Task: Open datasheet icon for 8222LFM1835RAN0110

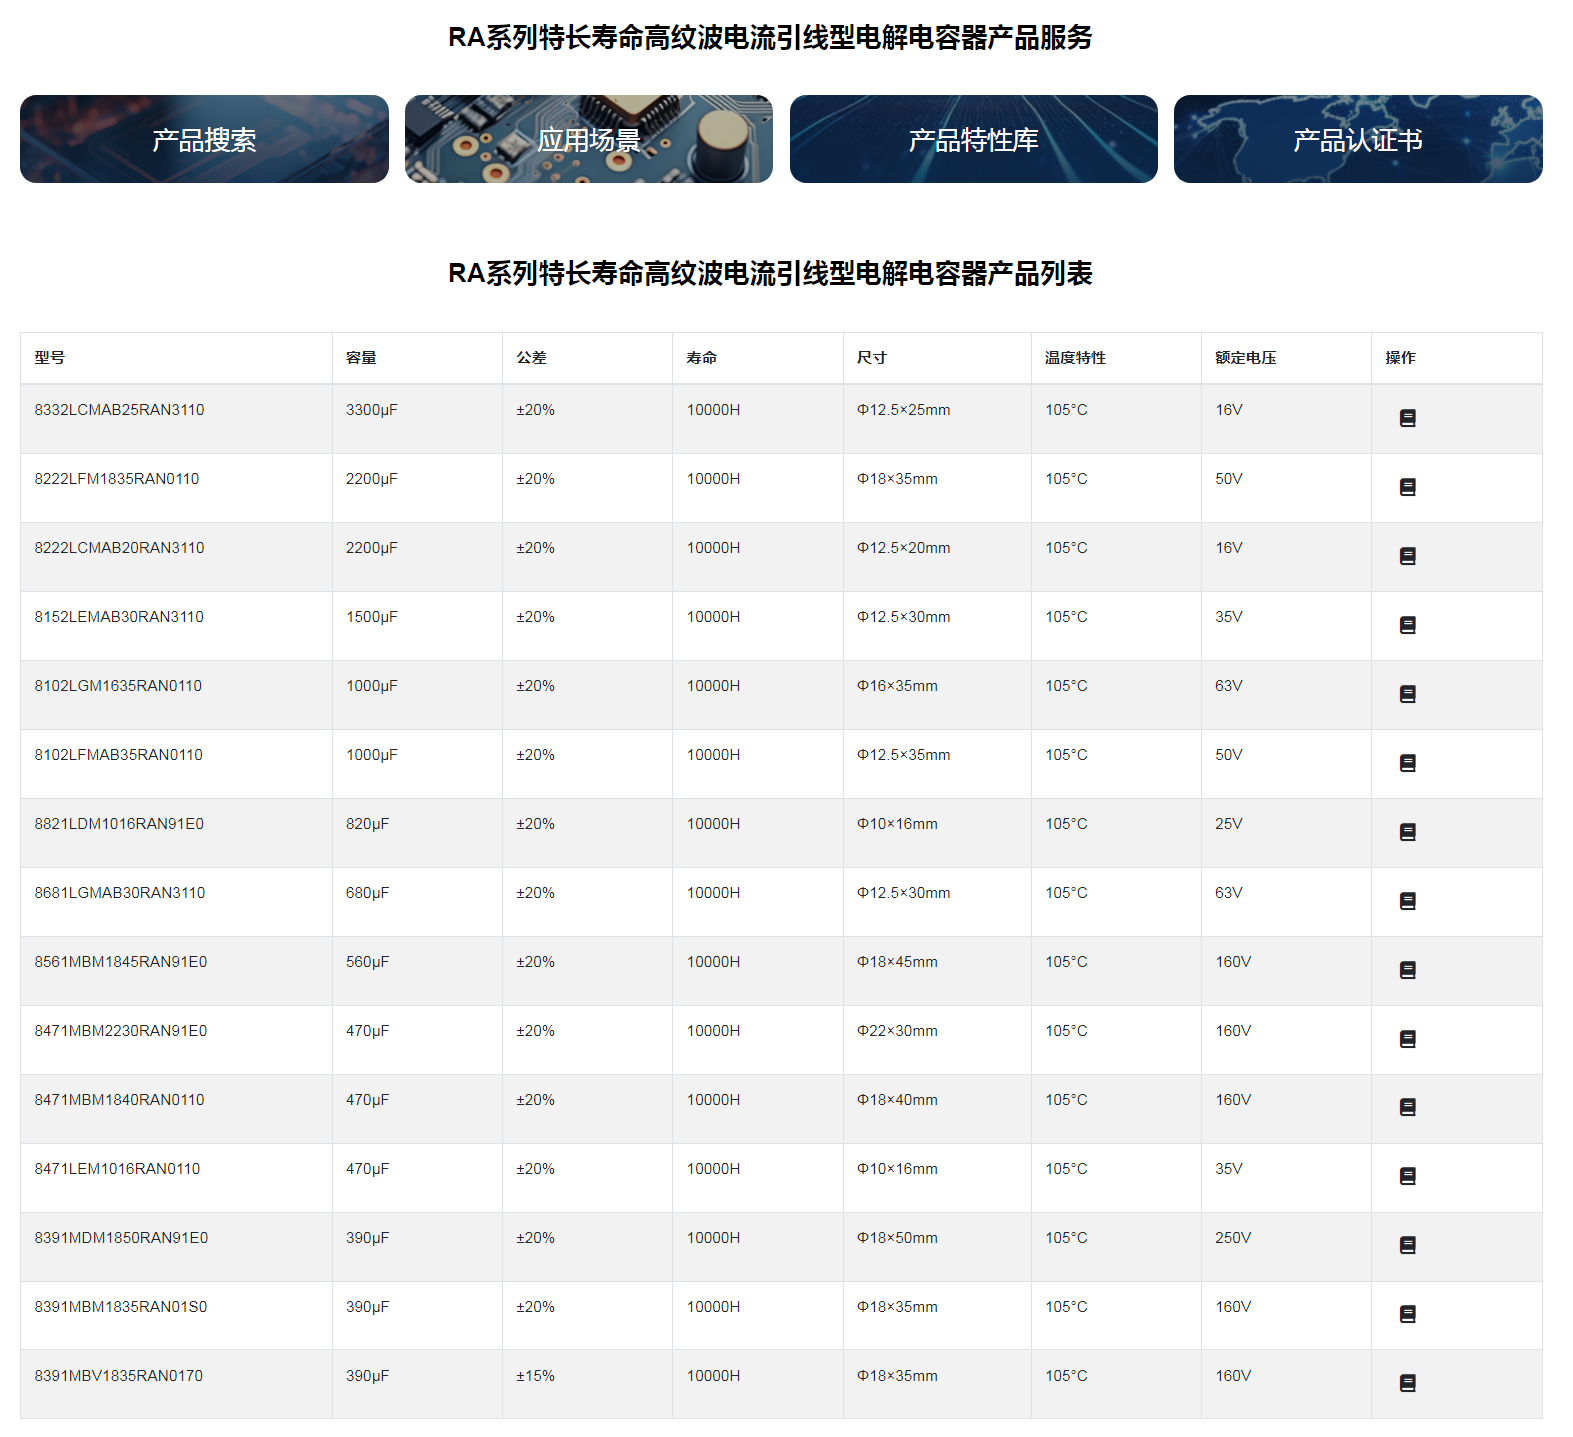Action: 1407,487
